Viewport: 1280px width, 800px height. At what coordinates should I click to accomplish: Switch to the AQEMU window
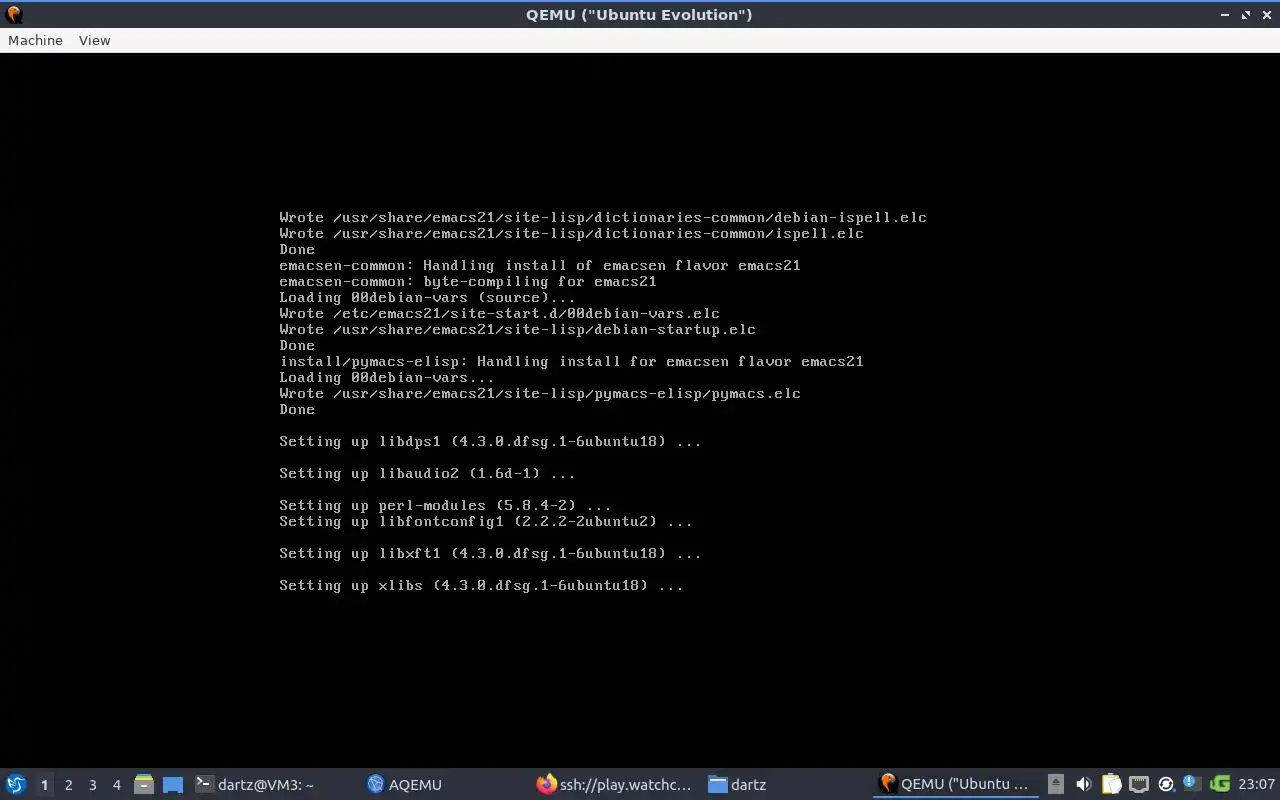[448, 784]
